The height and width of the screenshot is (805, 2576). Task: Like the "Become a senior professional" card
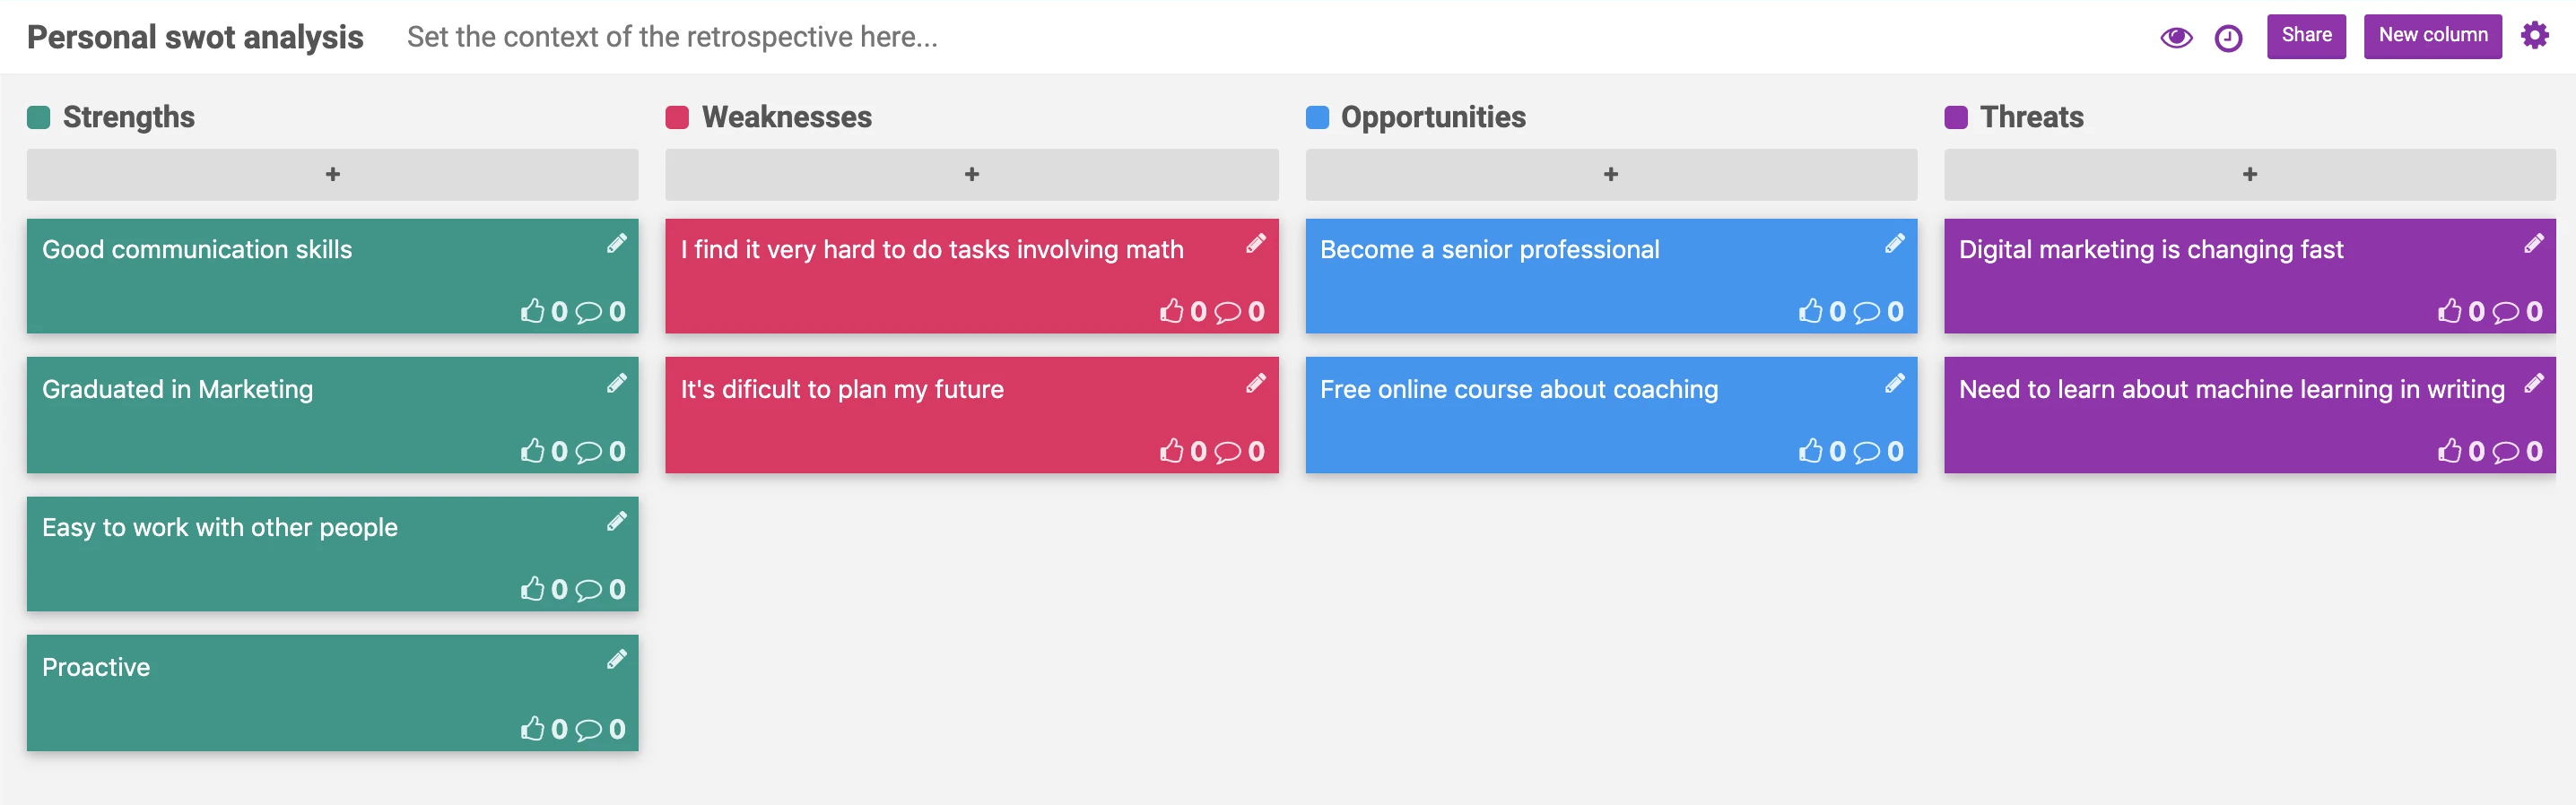tap(1812, 311)
